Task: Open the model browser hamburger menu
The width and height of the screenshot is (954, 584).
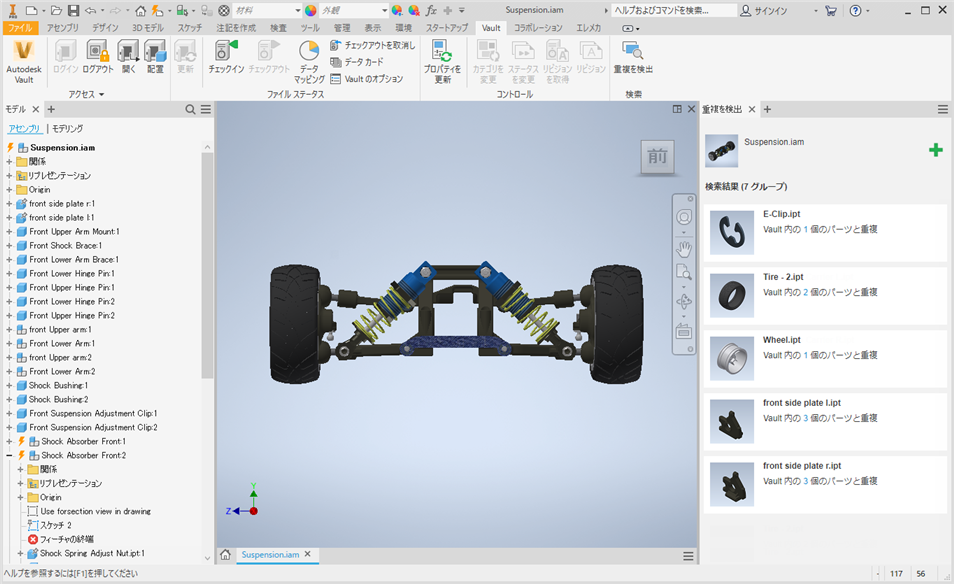Action: click(206, 110)
